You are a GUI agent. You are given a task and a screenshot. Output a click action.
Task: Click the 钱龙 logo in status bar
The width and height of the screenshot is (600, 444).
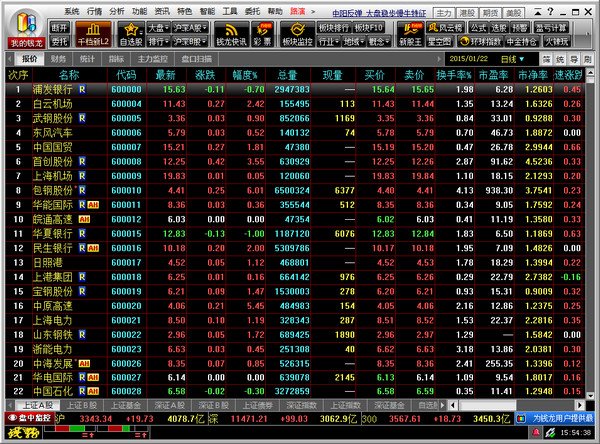pos(24,433)
